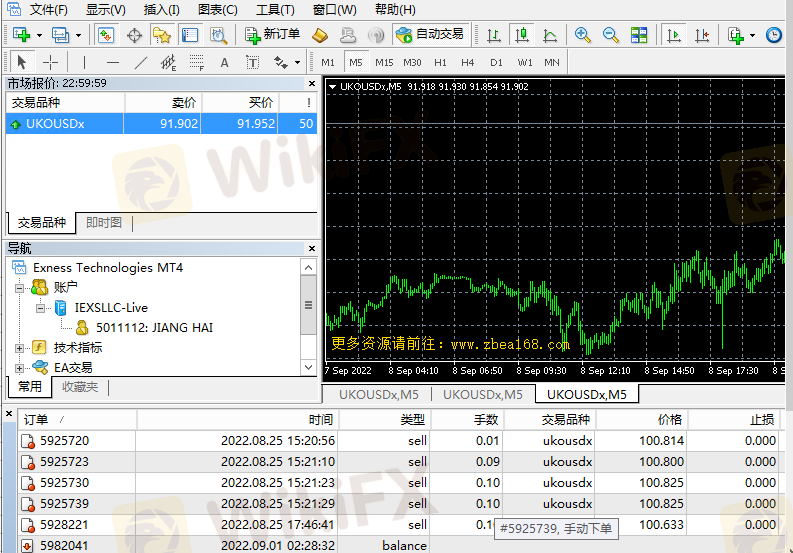This screenshot has height=553, width=793.
Task: Click navigator scrollbar down arrow
Action: [x=309, y=367]
